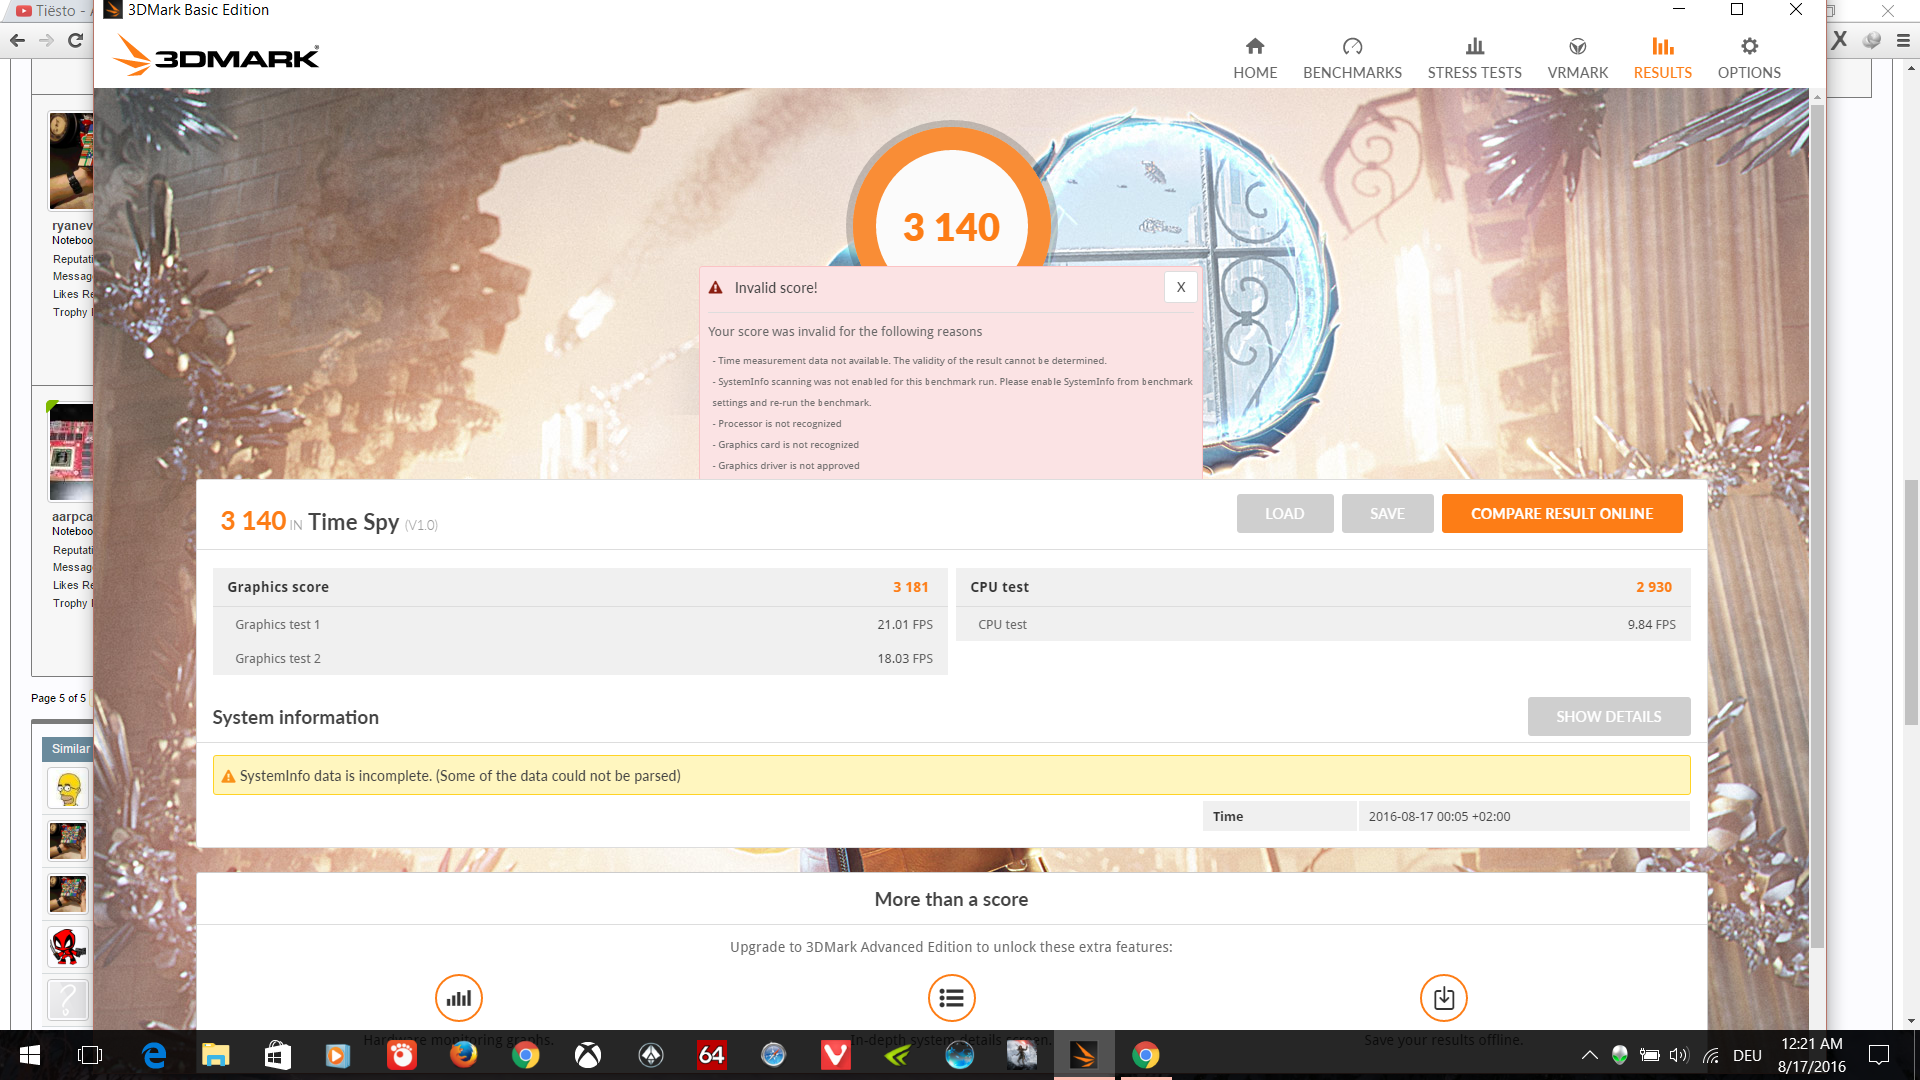Open the AIDA64 taskbar icon
Viewport: 1920px width, 1080px height.
pos(711,1055)
